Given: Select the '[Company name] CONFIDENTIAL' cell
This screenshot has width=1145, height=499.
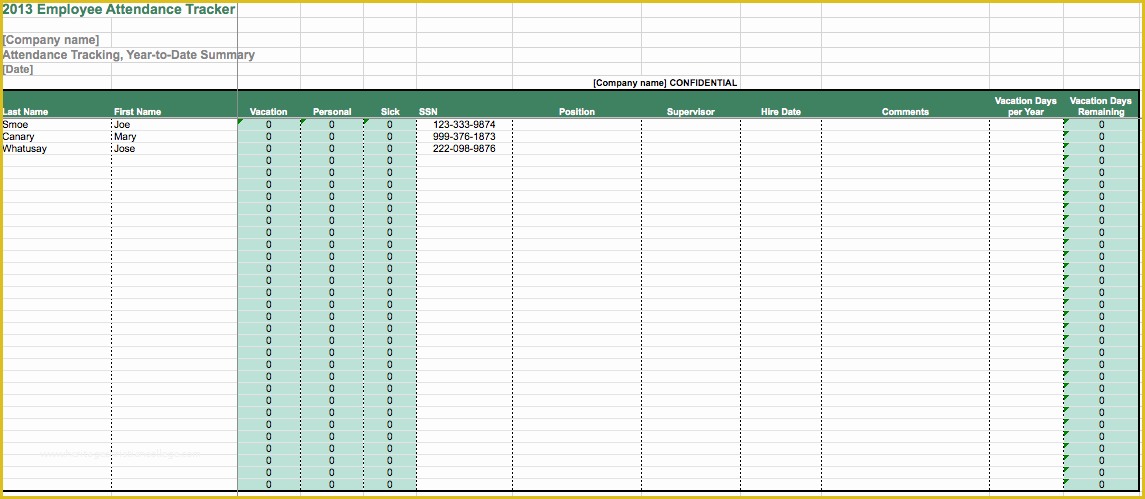Looking at the screenshot, I should click(x=665, y=83).
